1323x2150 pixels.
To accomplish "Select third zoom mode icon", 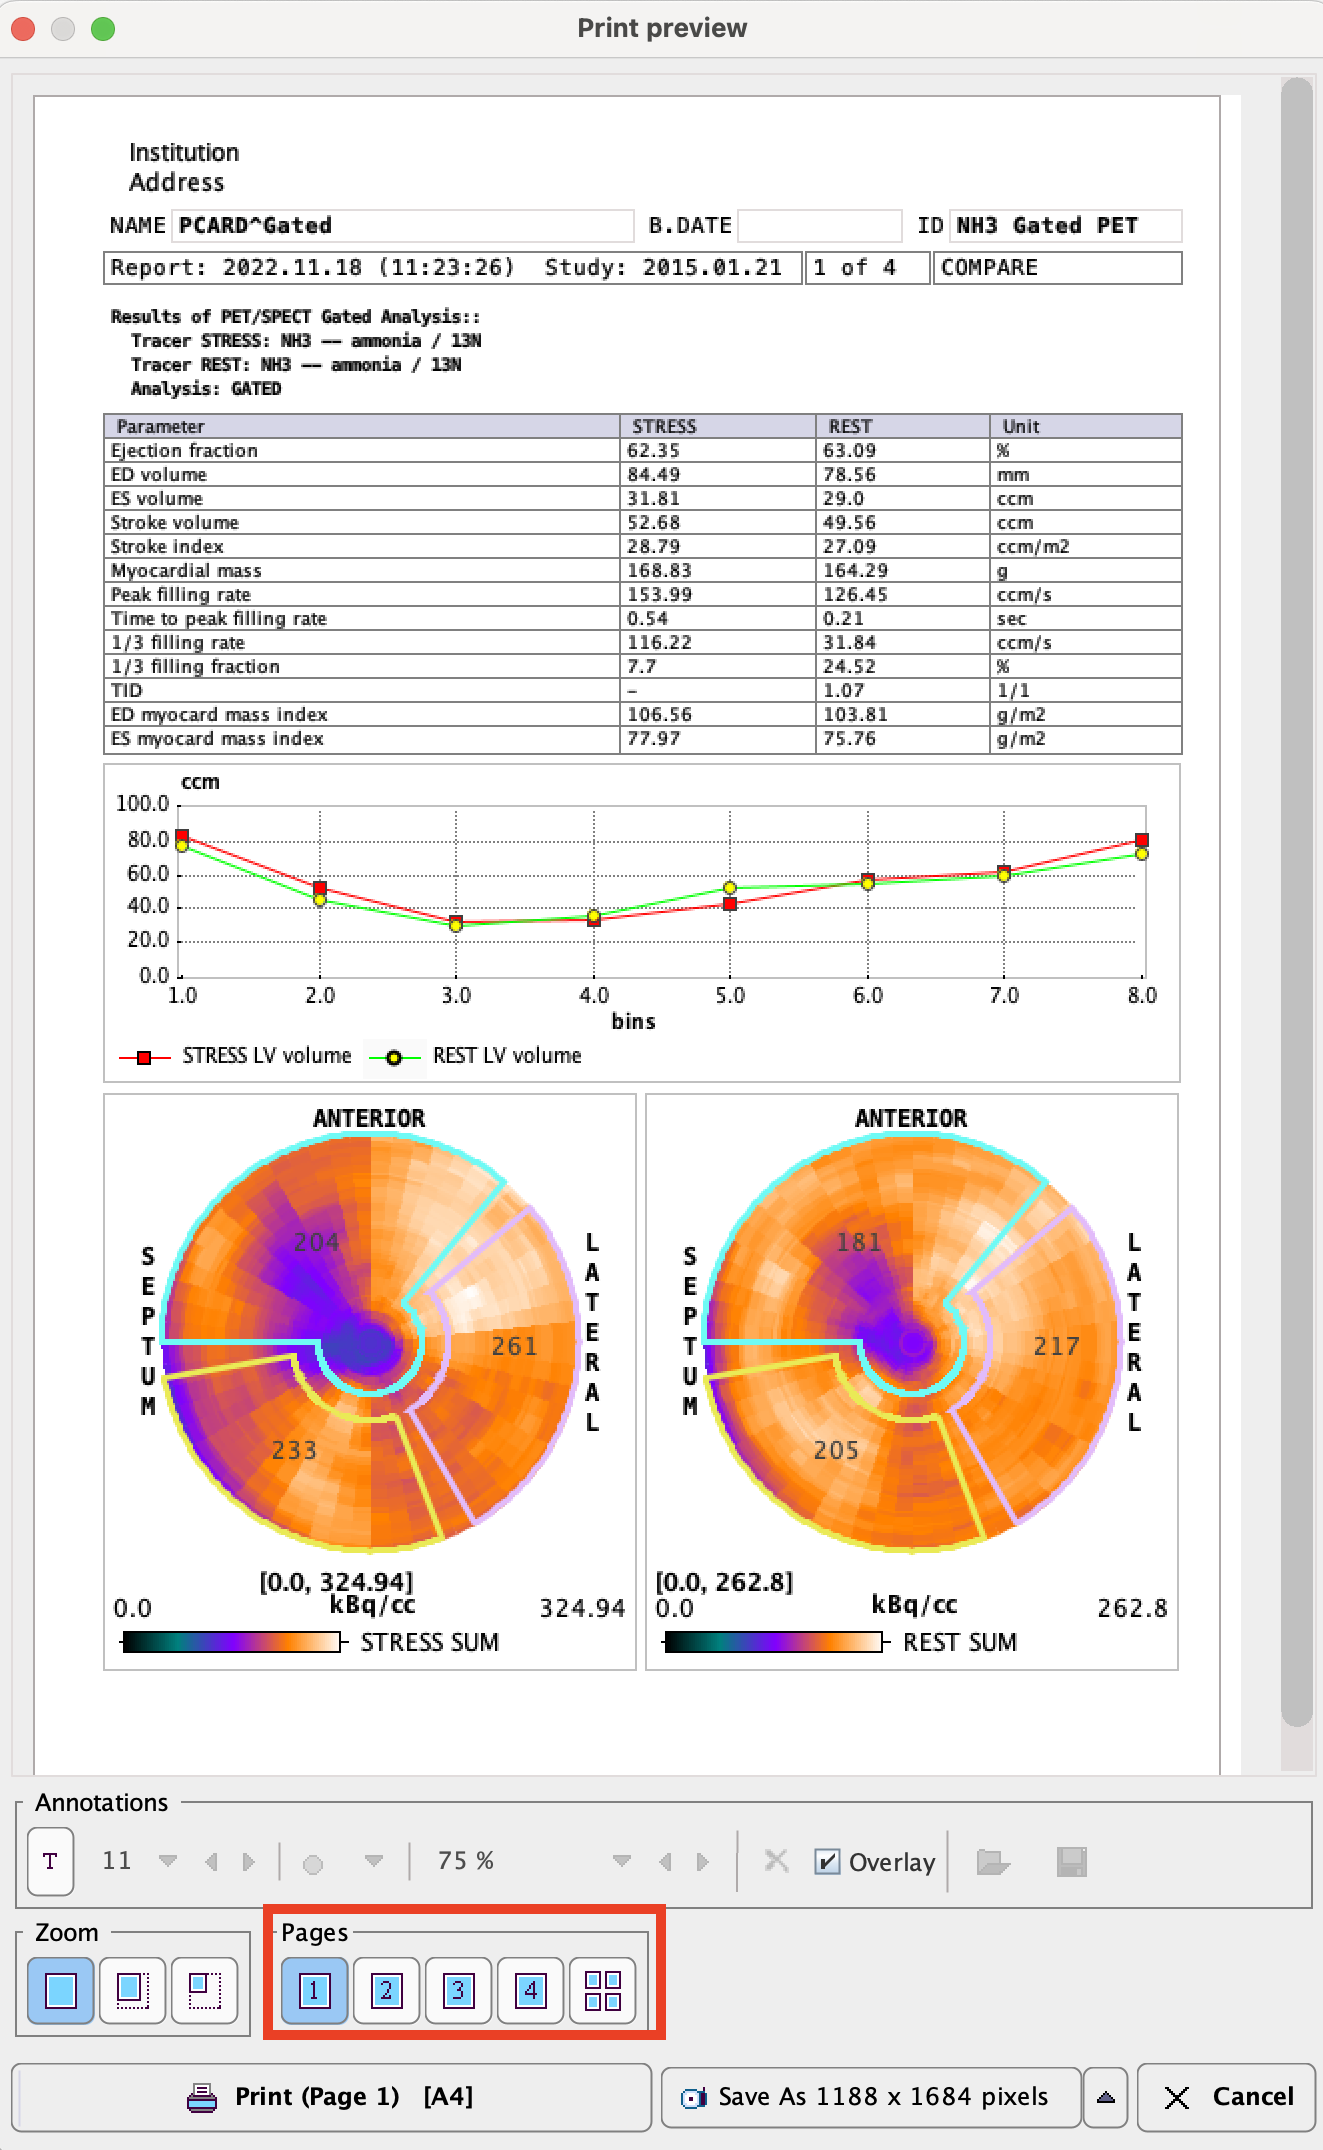I will tap(204, 1990).
